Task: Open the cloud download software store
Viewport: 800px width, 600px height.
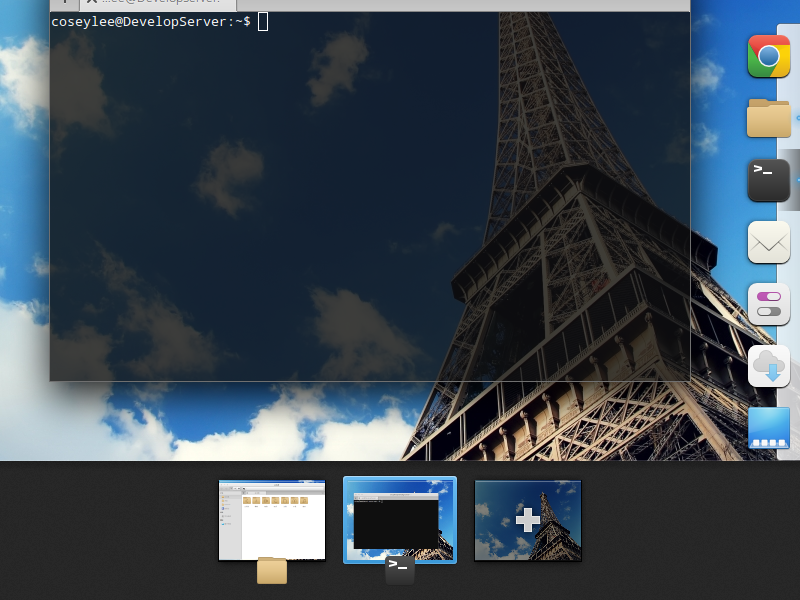Action: point(768,366)
